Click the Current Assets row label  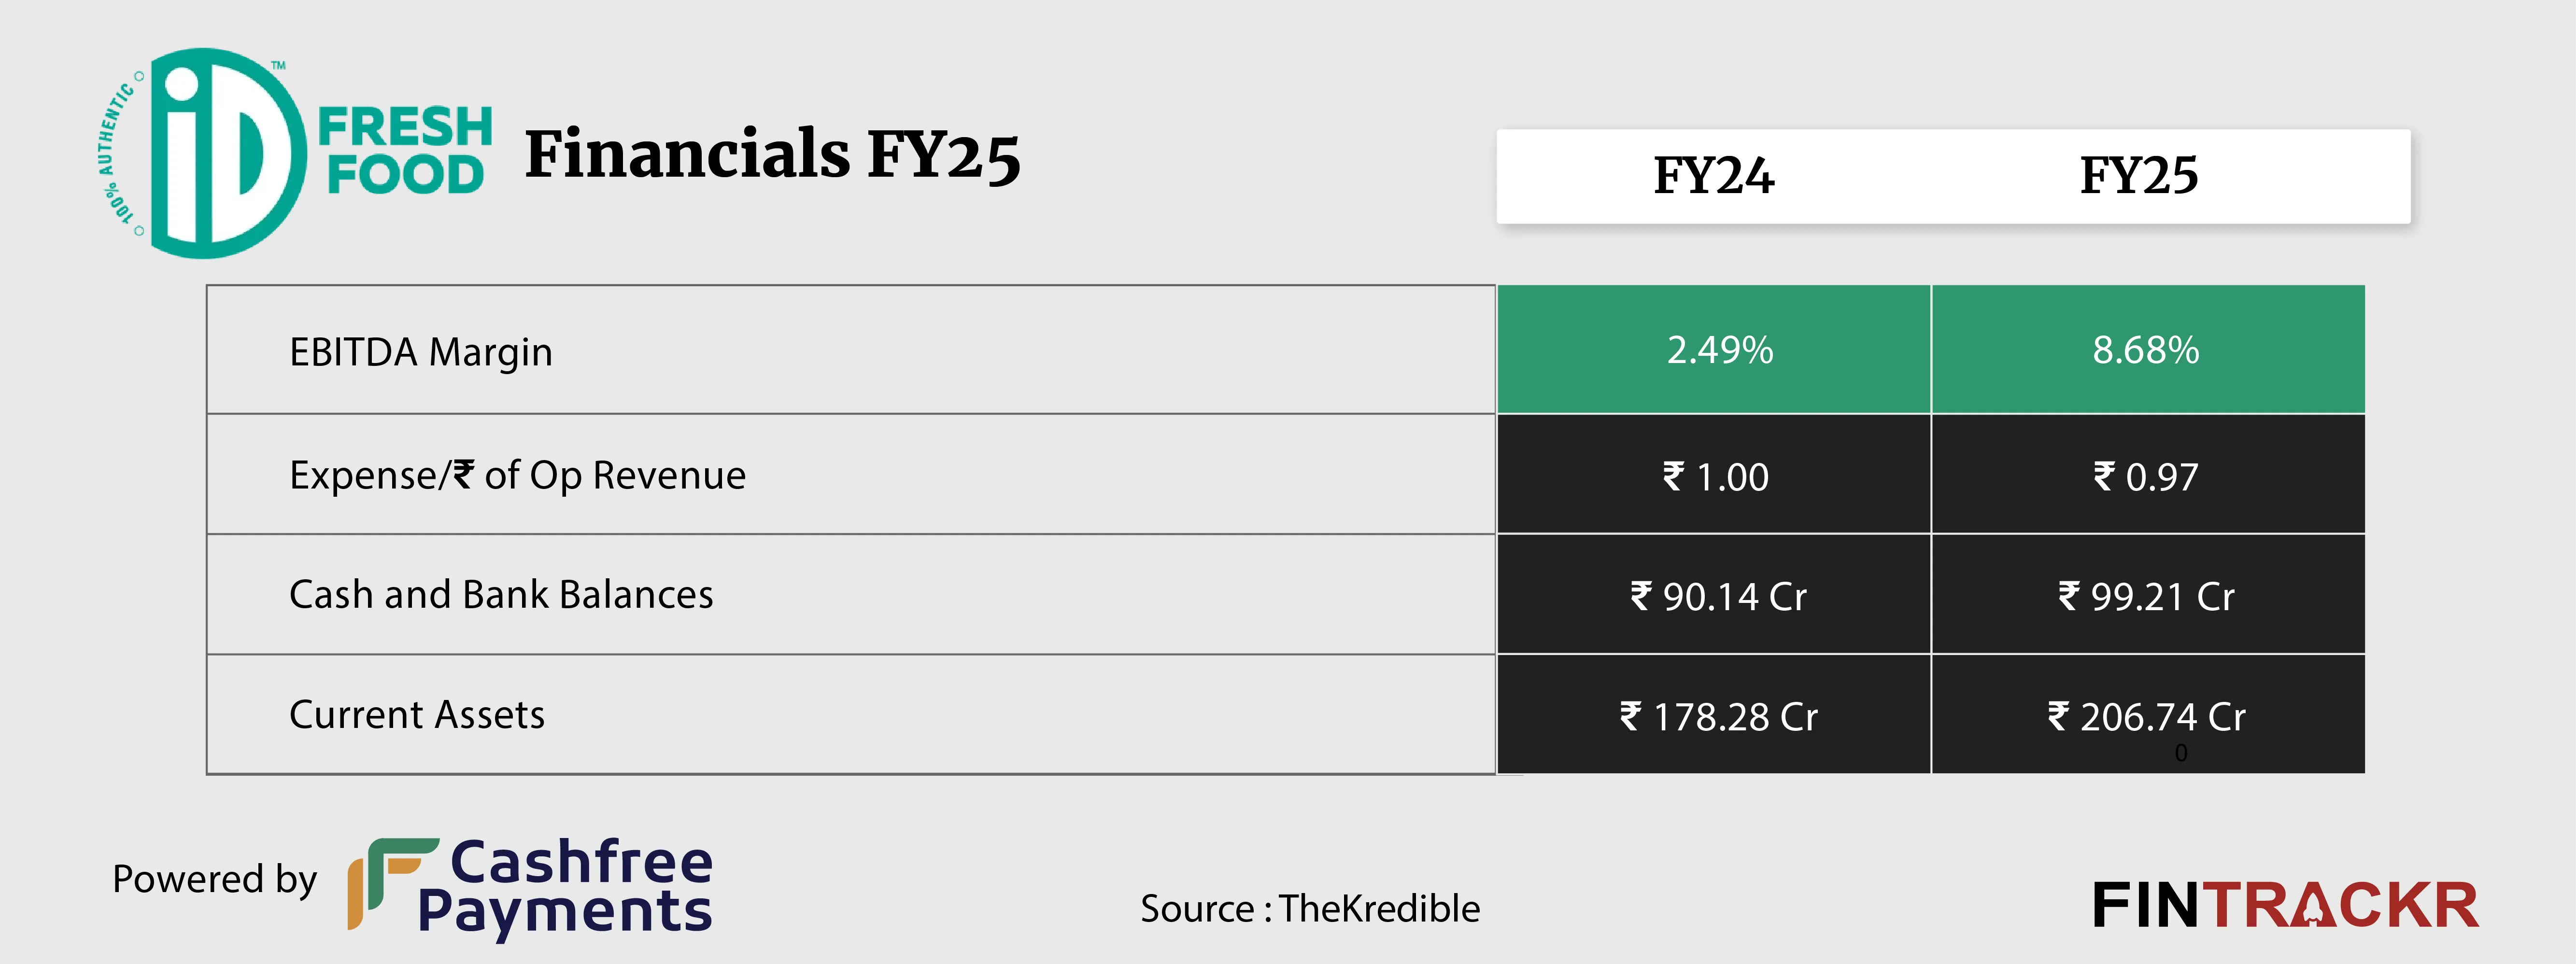tap(417, 715)
